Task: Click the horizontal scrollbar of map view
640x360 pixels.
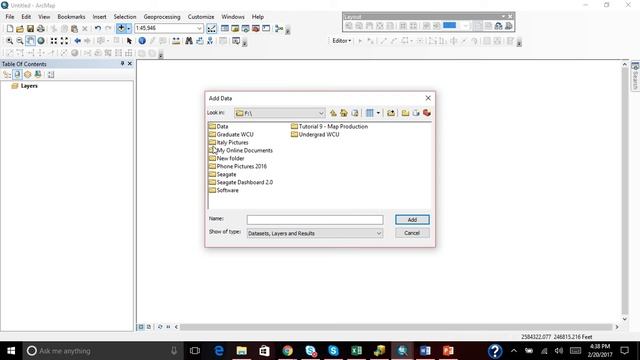Action: point(396,327)
